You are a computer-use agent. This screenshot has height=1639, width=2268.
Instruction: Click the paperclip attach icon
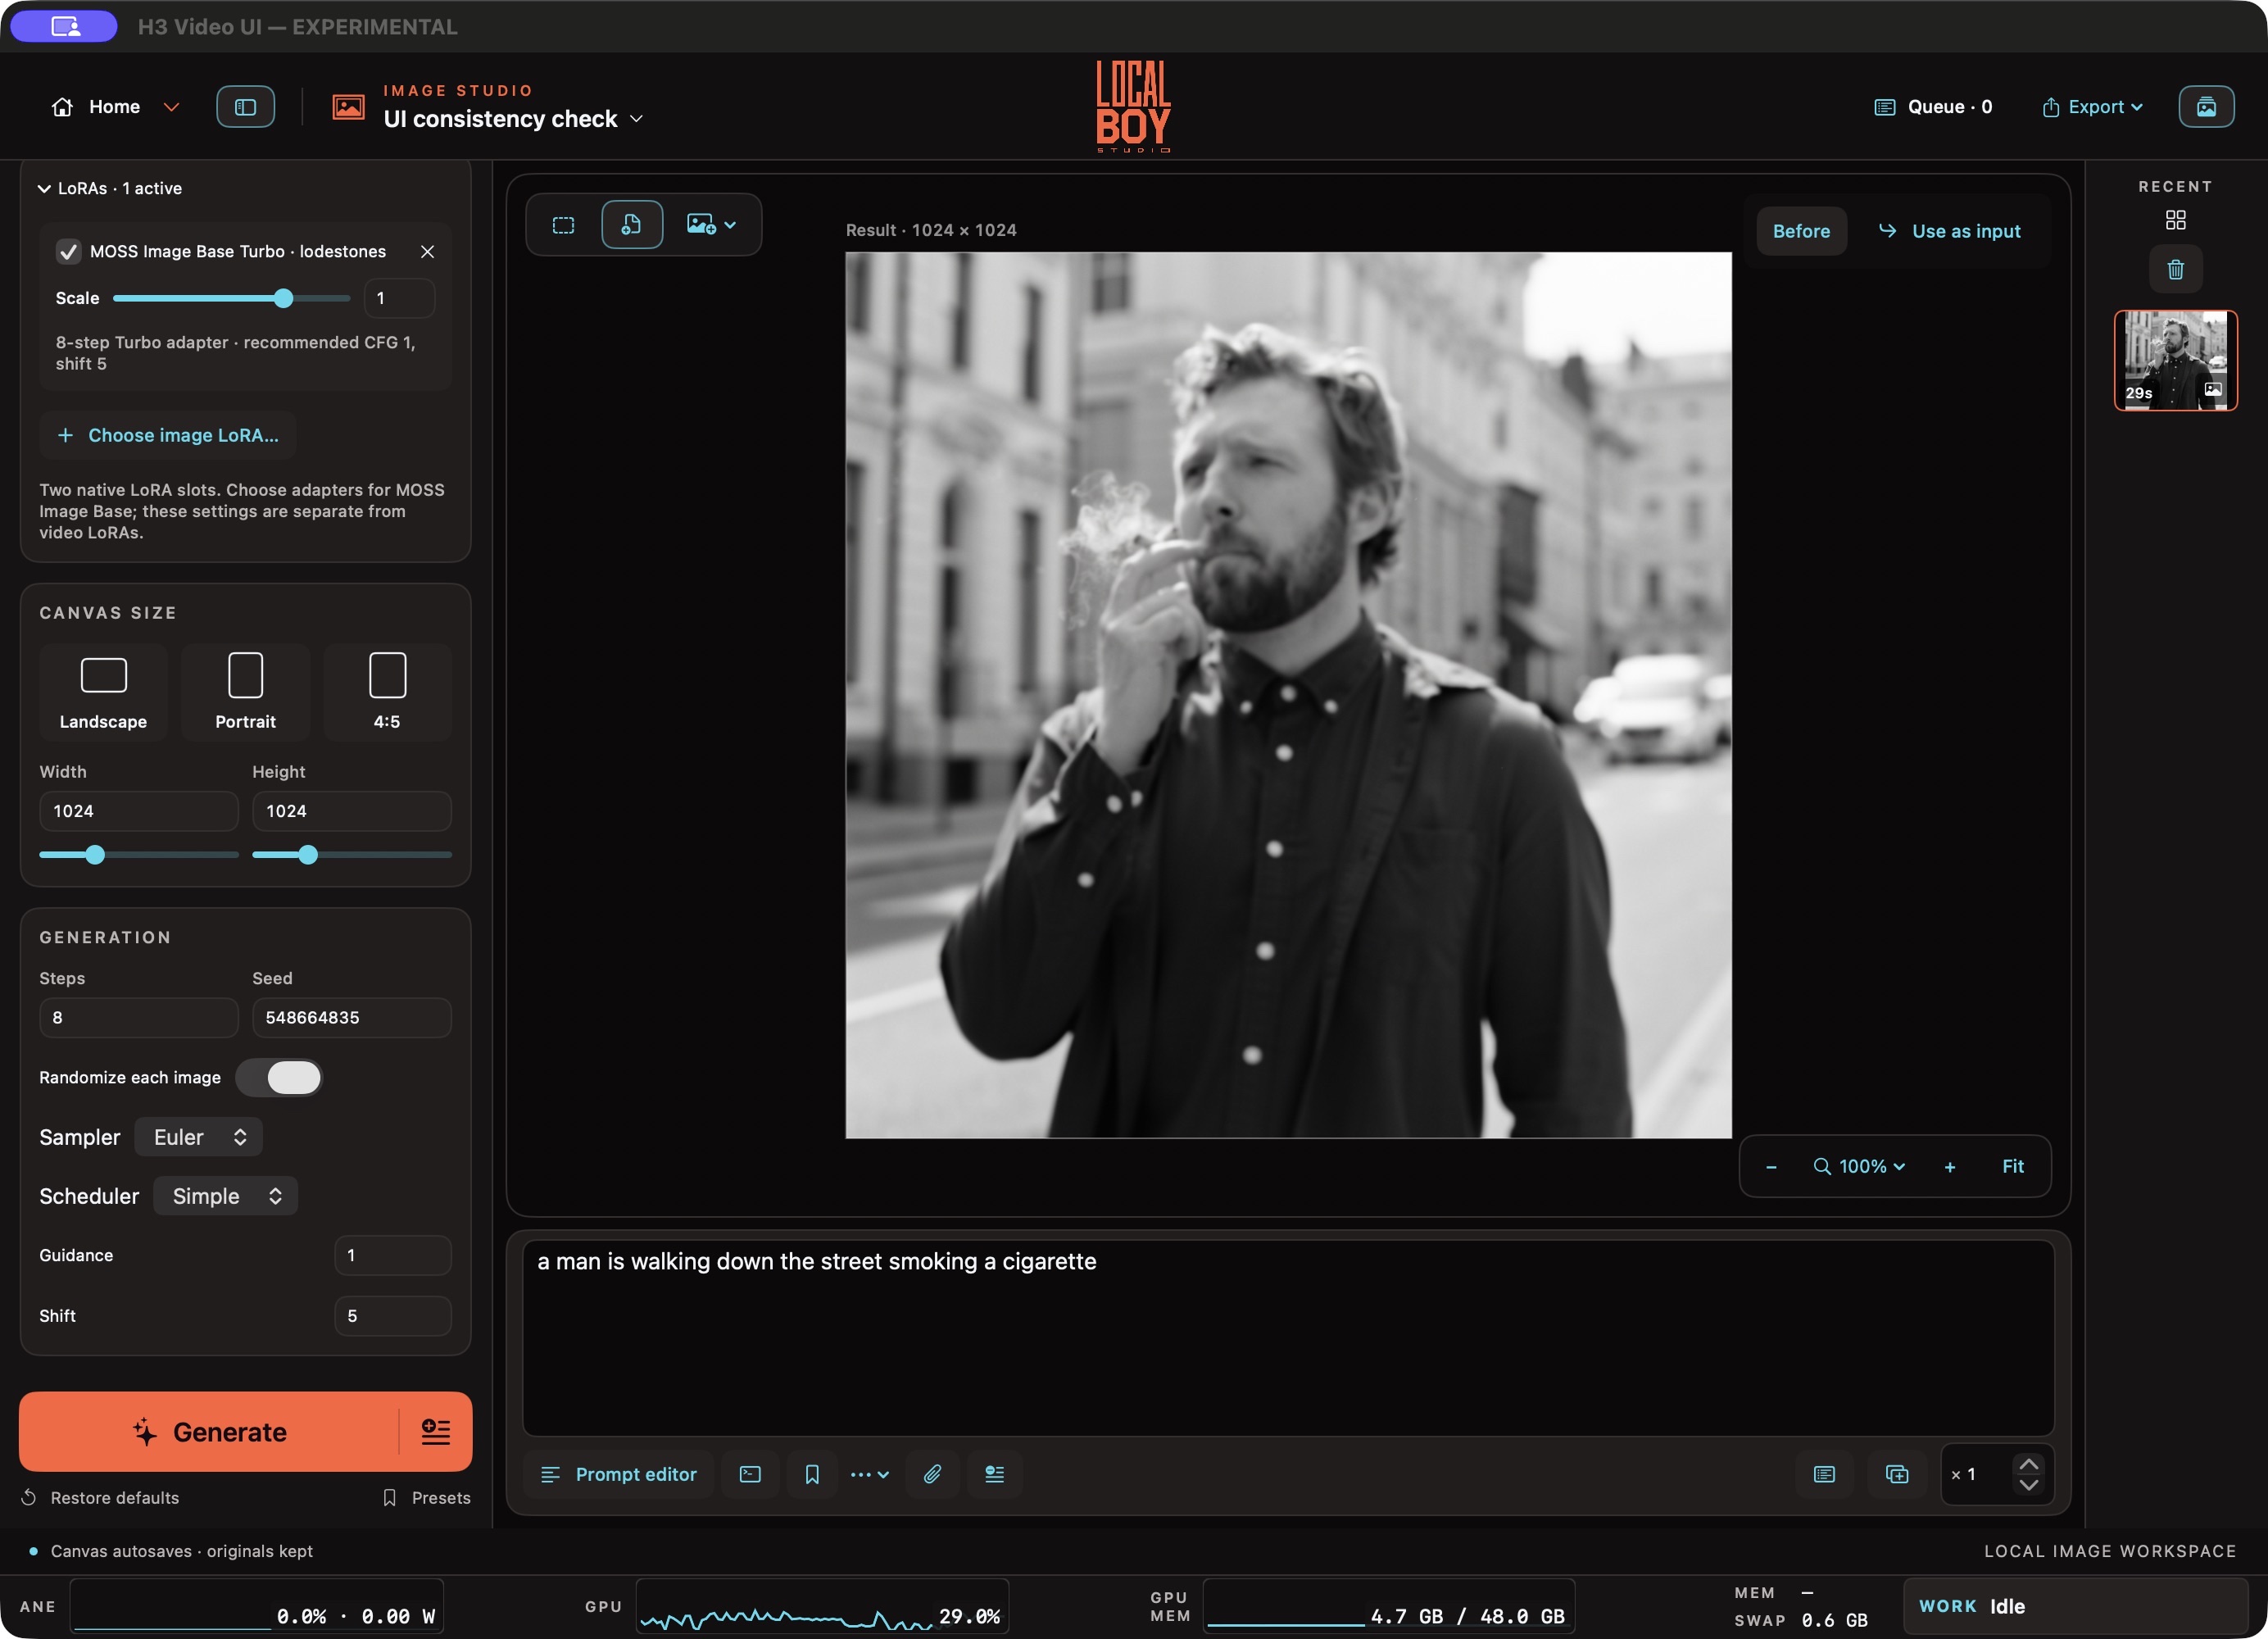click(932, 1474)
